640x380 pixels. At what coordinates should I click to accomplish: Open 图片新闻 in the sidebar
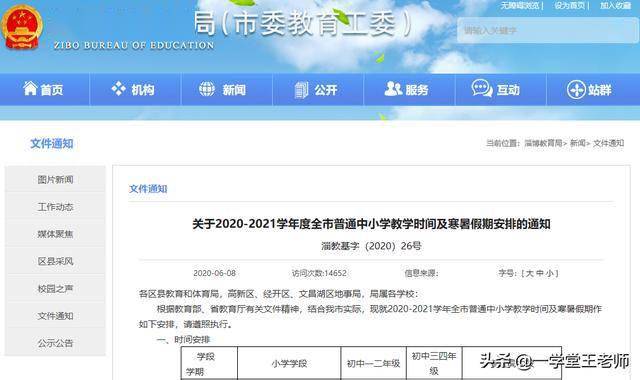tap(55, 179)
